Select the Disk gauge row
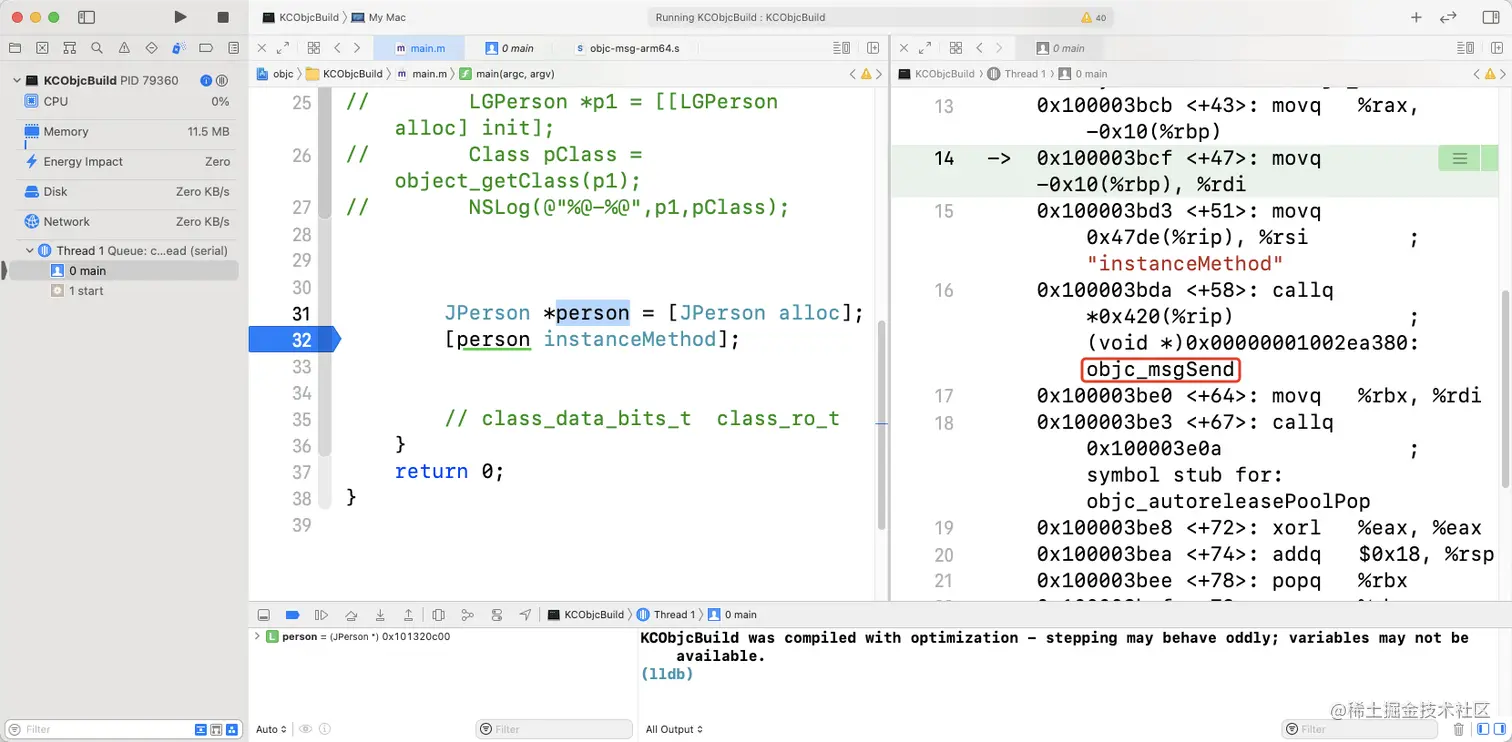The width and height of the screenshot is (1512, 742). (125, 192)
